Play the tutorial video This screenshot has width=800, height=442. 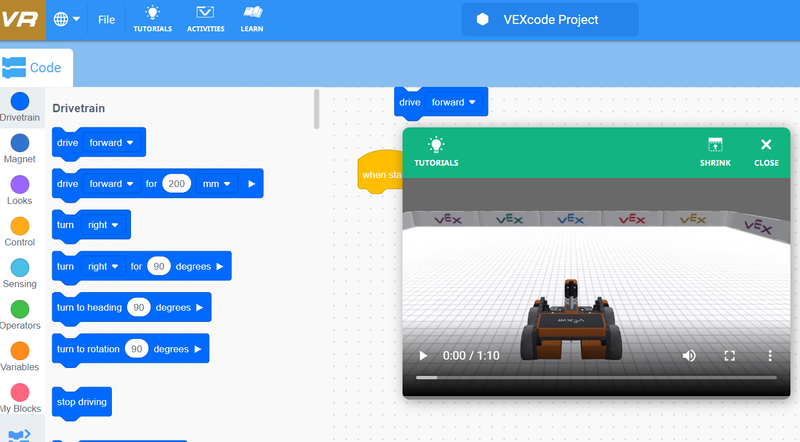coord(423,356)
